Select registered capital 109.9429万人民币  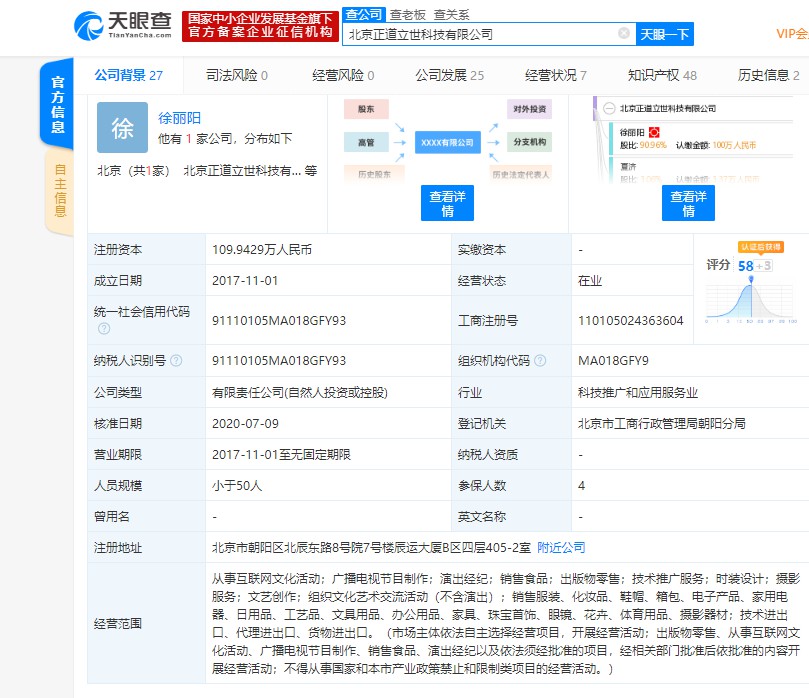pos(262,250)
